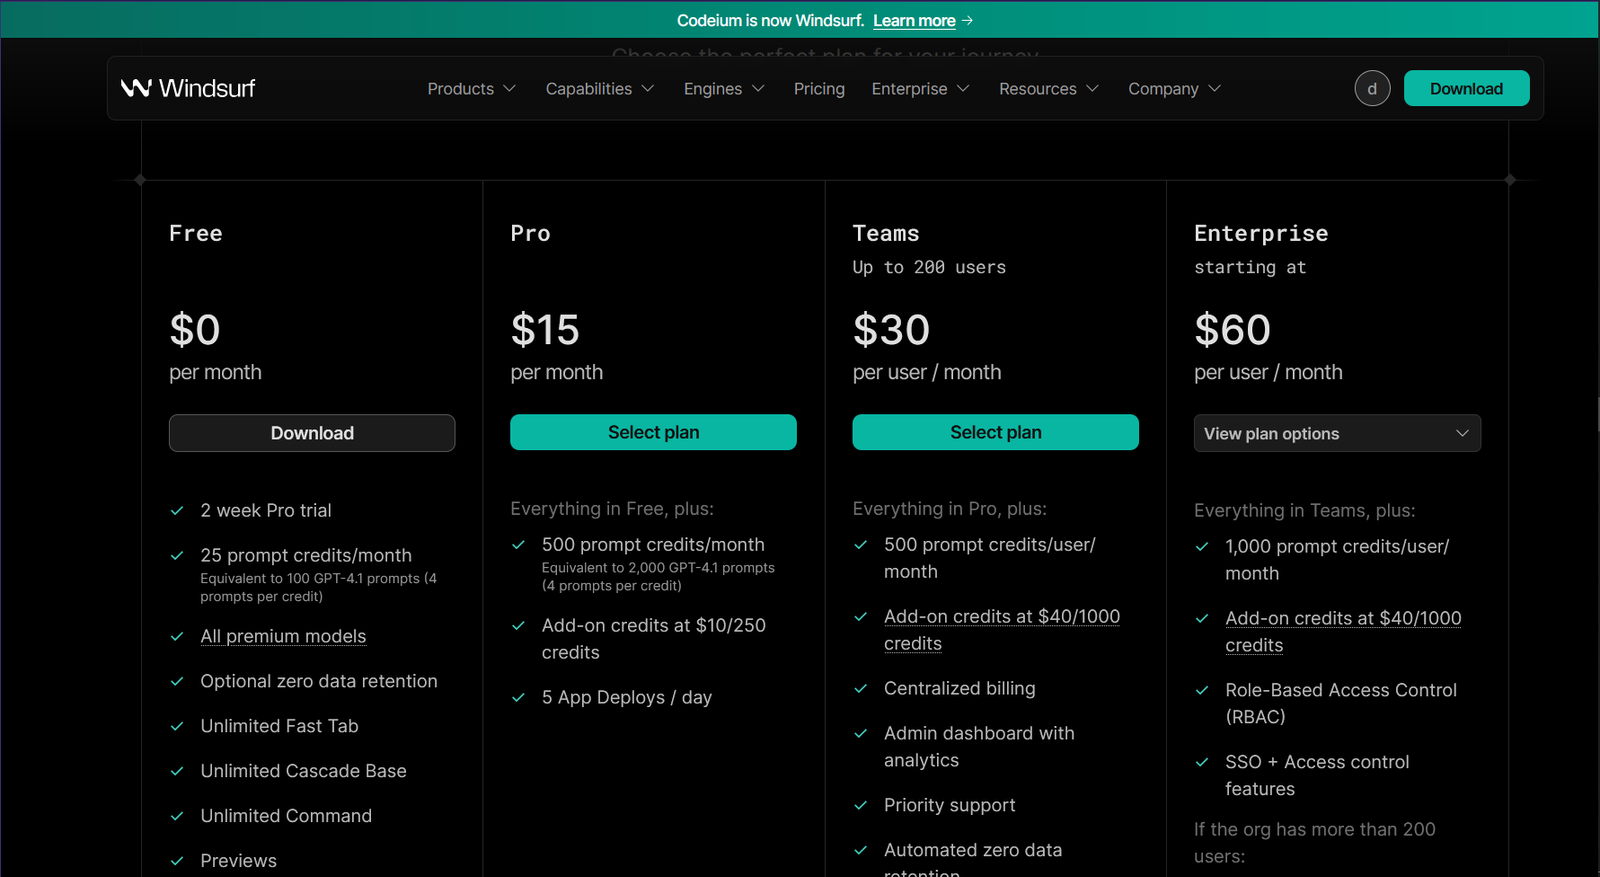1600x877 pixels.
Task: Click 'Equivalent to 2,000 GPT-4.1 prompts' note
Action: 658,577
